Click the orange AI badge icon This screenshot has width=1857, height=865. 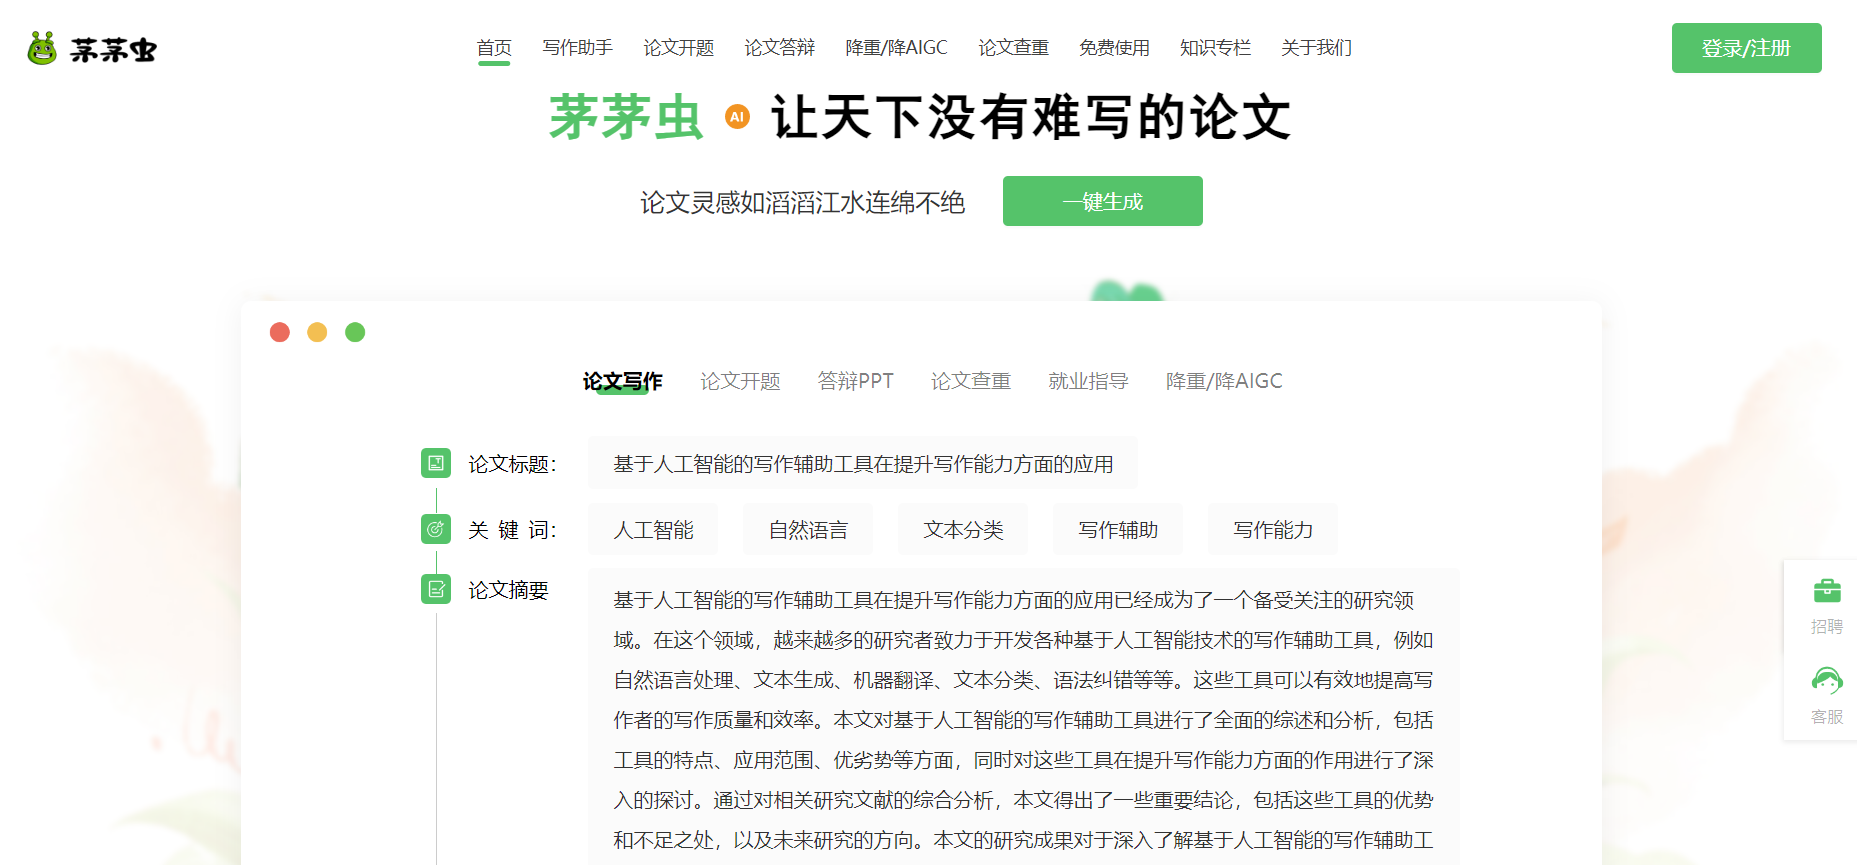(x=737, y=117)
